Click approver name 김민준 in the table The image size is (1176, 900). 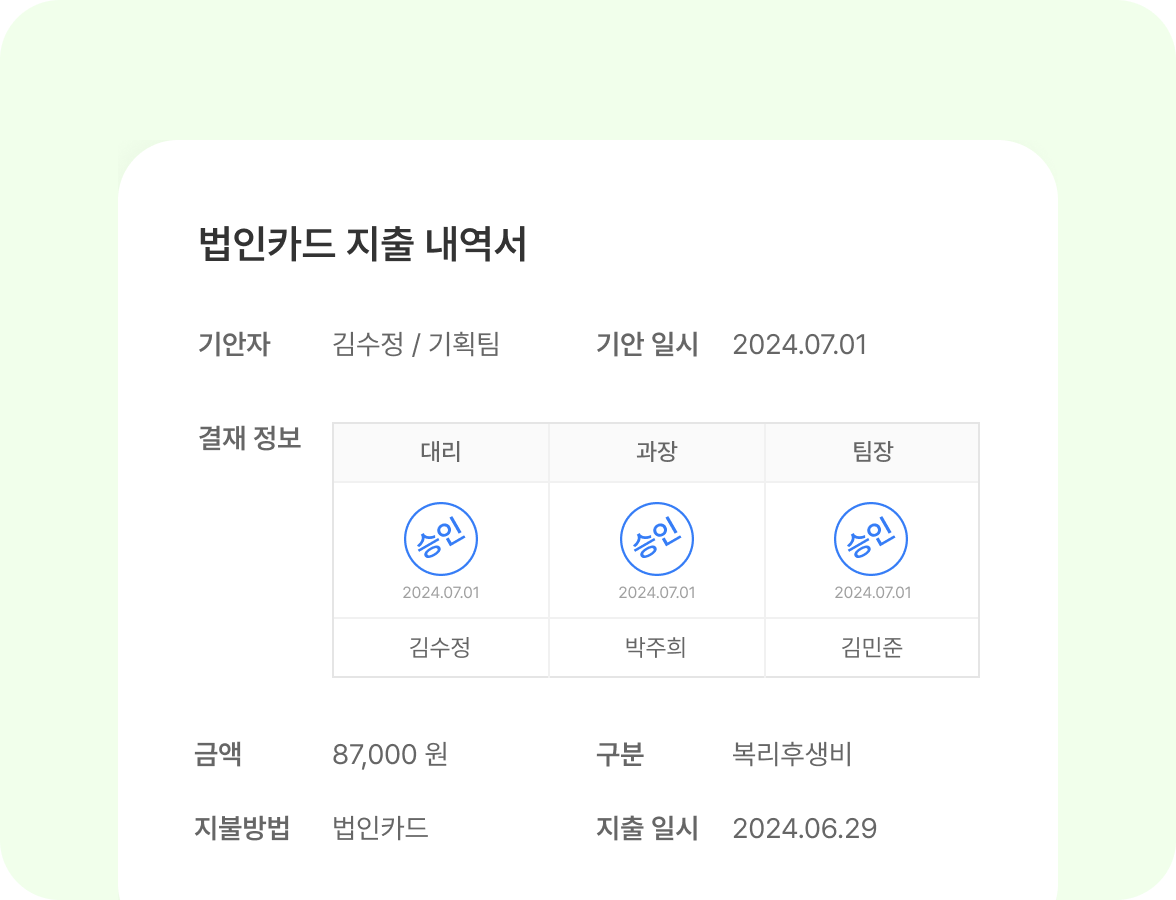pos(872,646)
